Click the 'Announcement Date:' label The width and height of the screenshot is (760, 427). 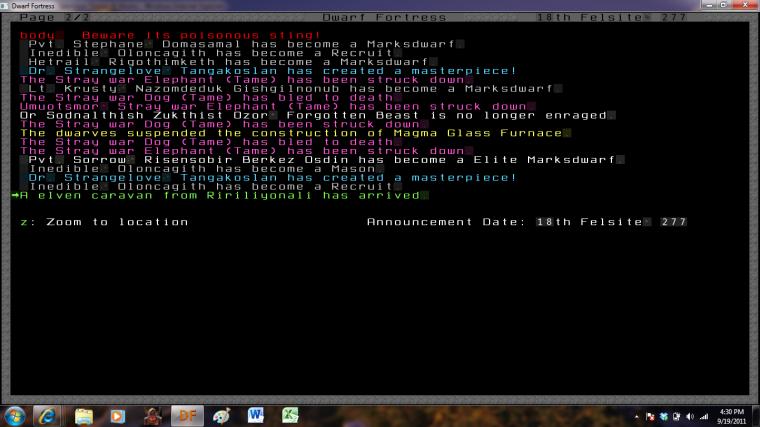(x=446, y=222)
